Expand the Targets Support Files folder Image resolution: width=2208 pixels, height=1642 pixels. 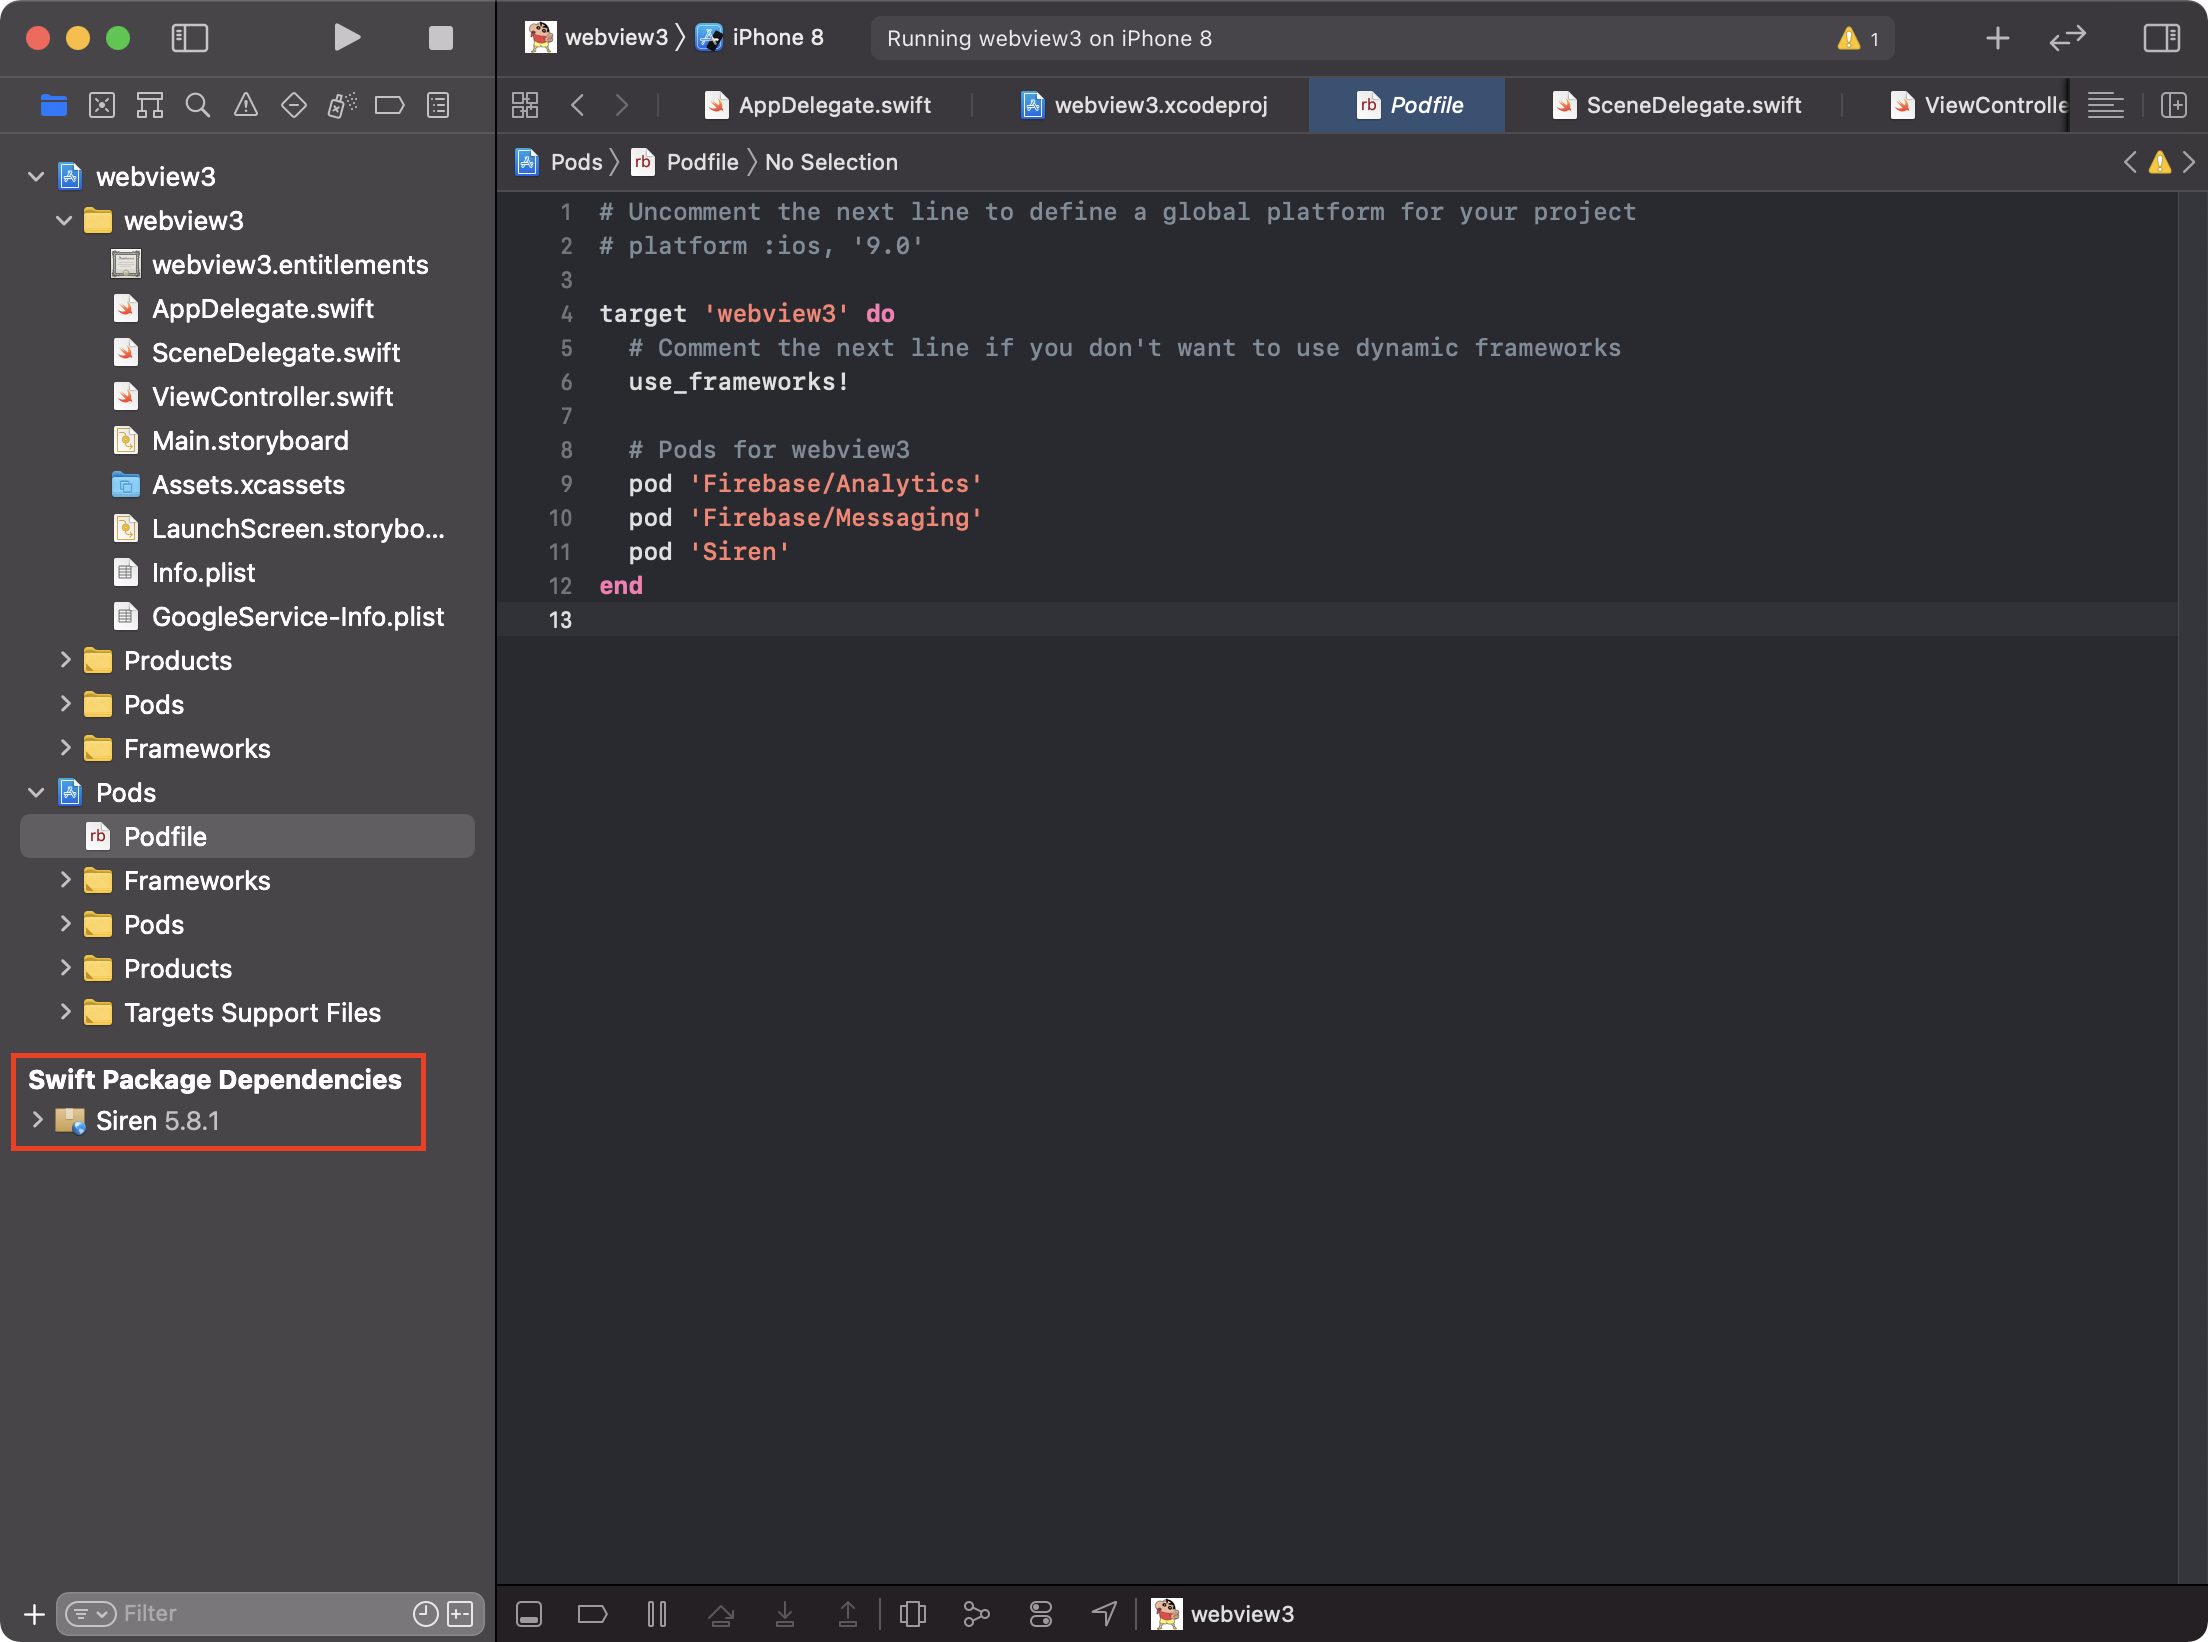[x=65, y=1012]
